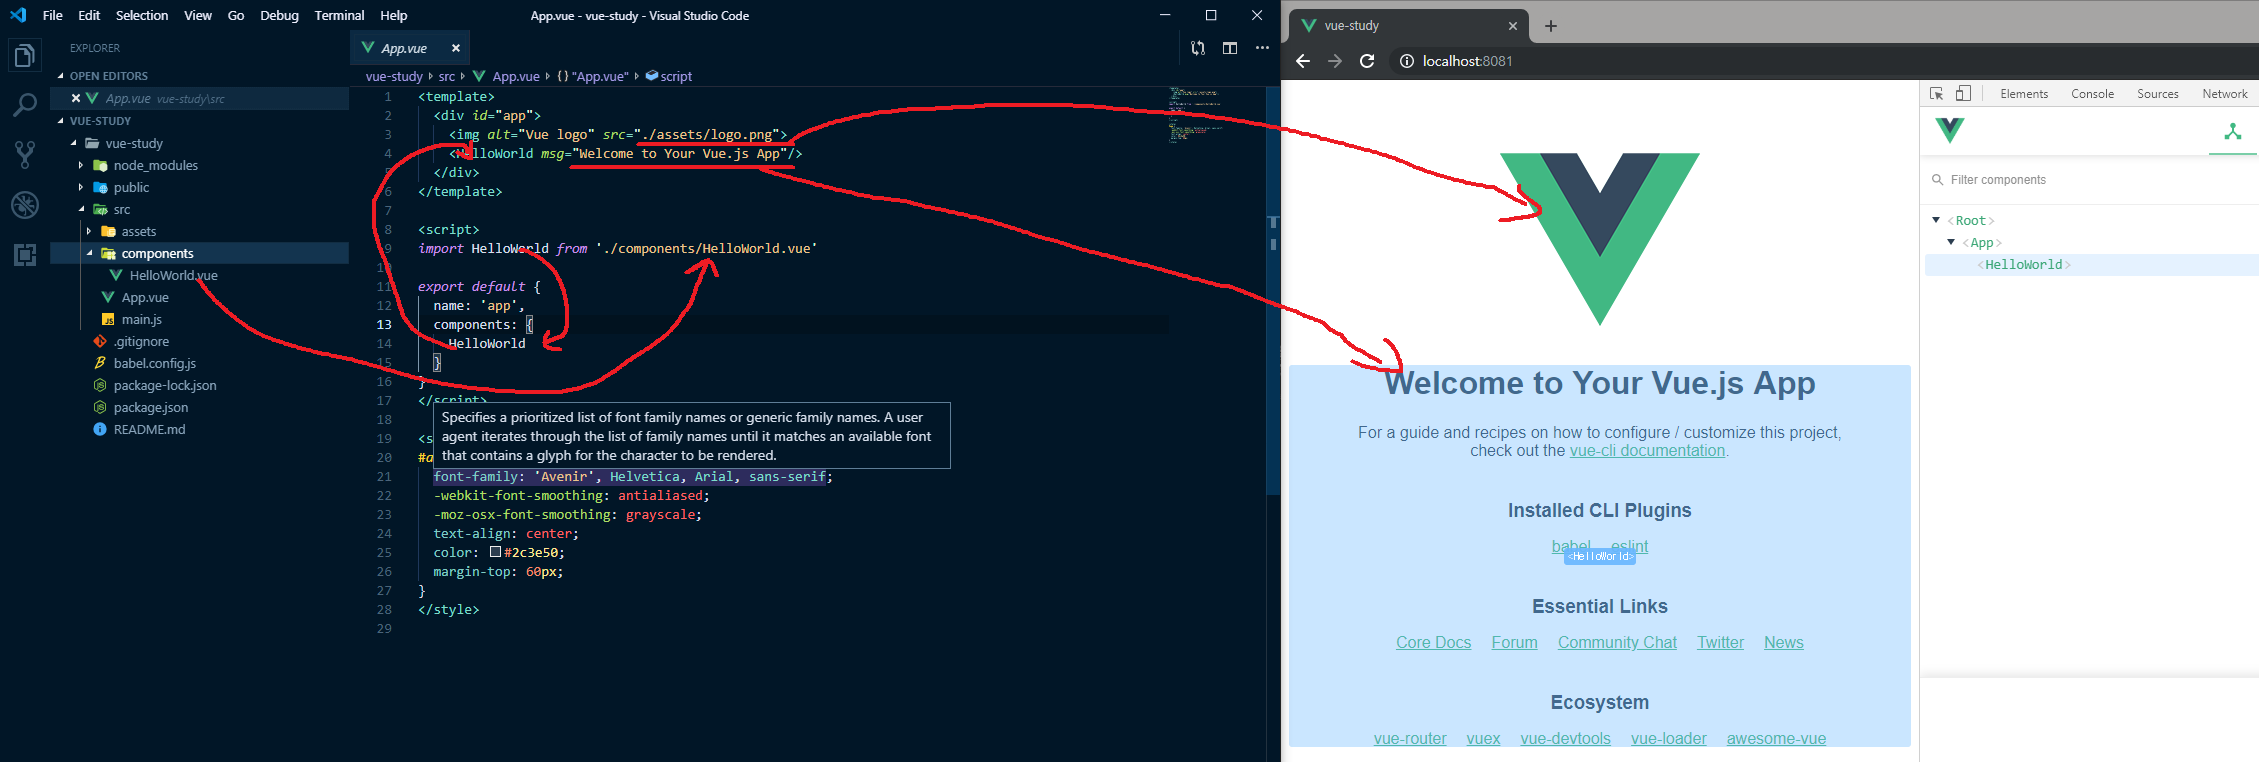This screenshot has width=2259, height=765.
Task: Open babel.config.js in the explorer
Action: coord(154,363)
